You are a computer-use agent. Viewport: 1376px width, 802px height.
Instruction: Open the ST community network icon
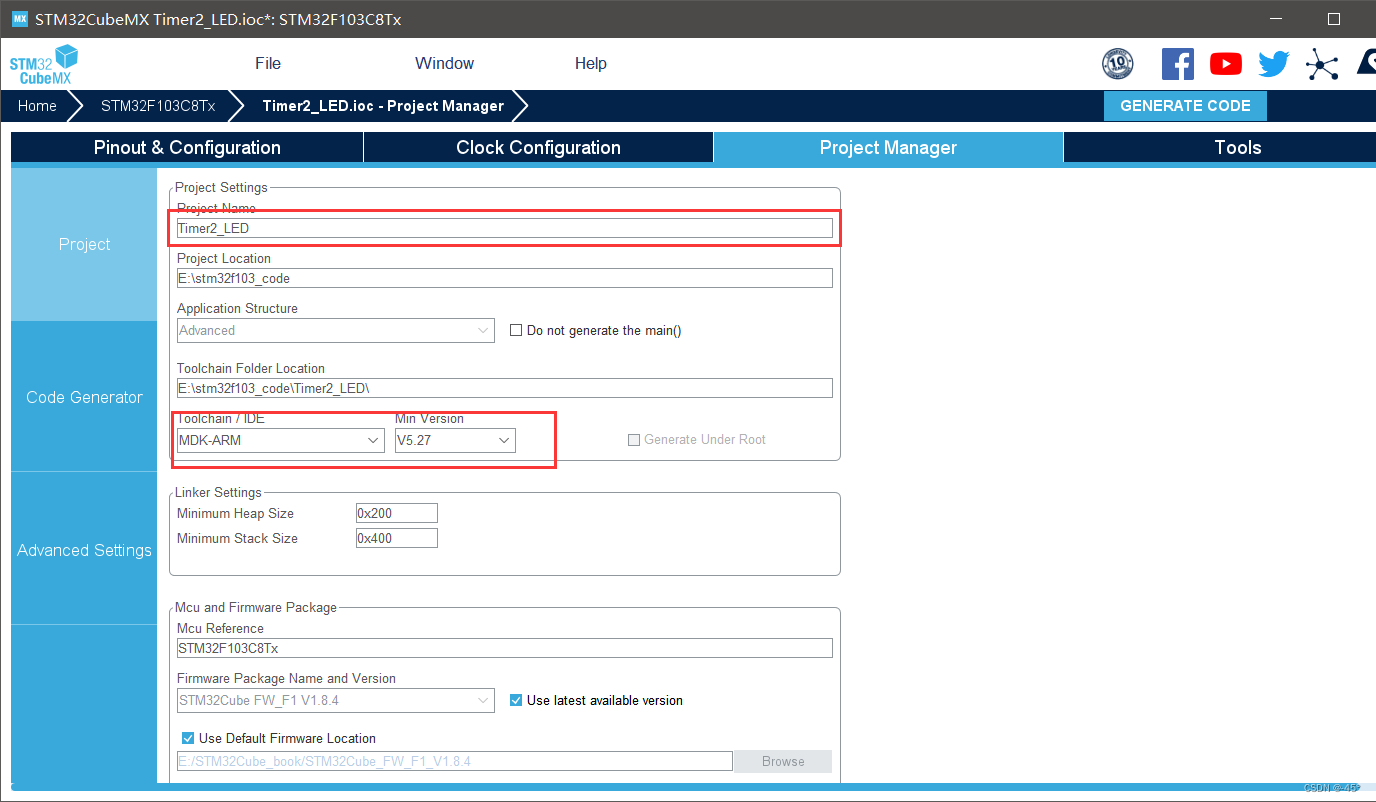[1322, 65]
